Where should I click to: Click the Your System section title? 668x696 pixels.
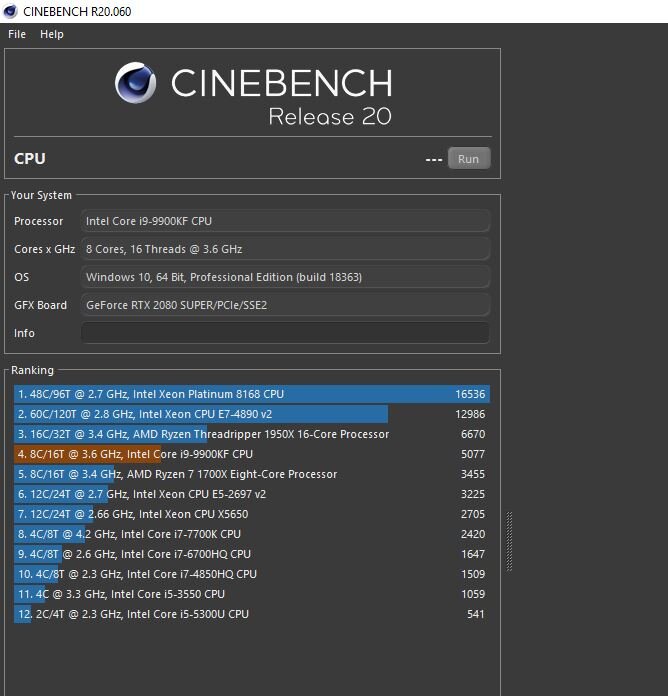click(x=41, y=195)
